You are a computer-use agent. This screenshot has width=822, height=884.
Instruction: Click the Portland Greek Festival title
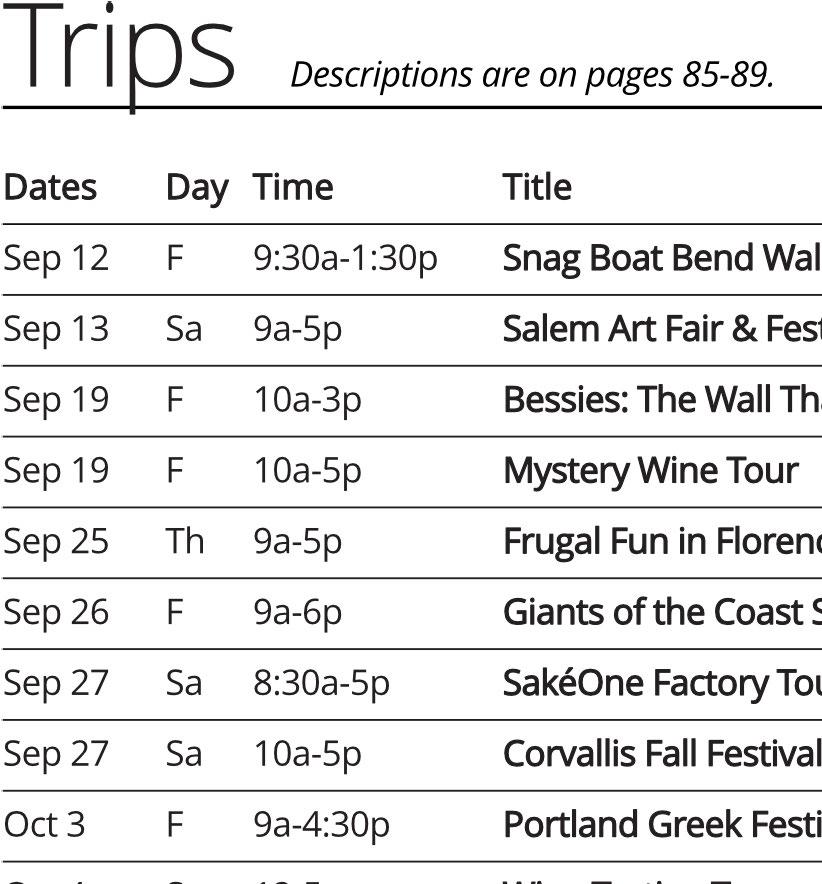660,825
